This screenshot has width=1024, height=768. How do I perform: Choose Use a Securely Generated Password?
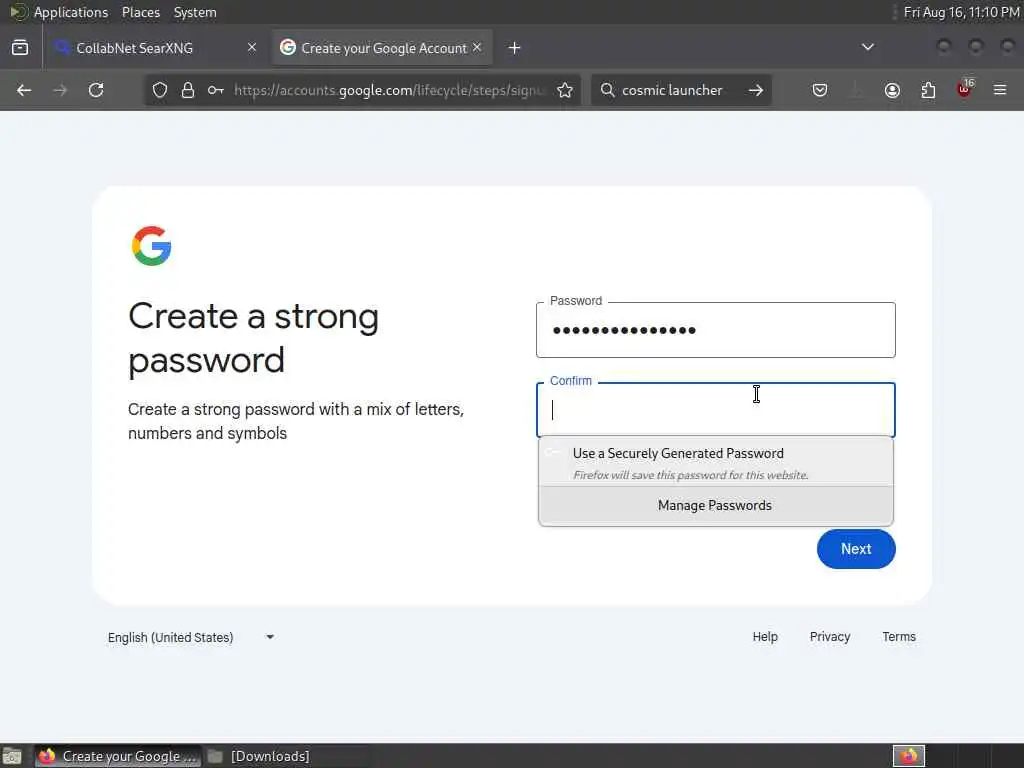pos(716,462)
